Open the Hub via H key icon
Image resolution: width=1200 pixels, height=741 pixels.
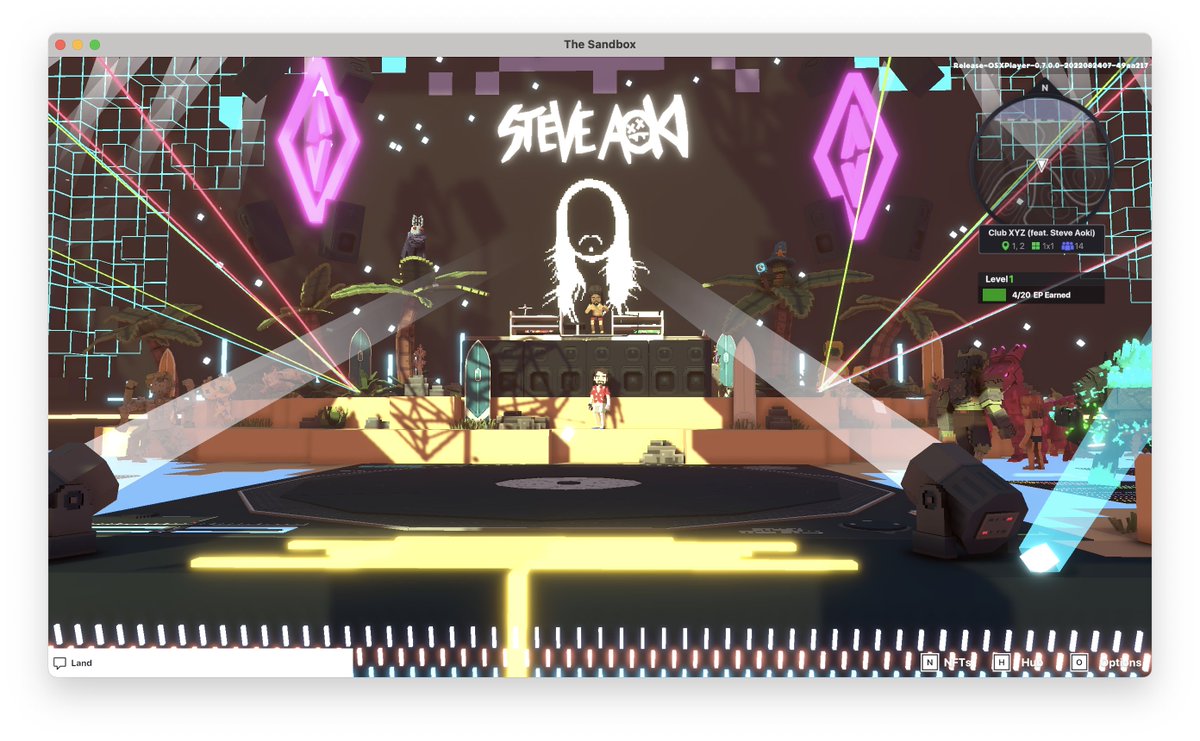point(1001,662)
